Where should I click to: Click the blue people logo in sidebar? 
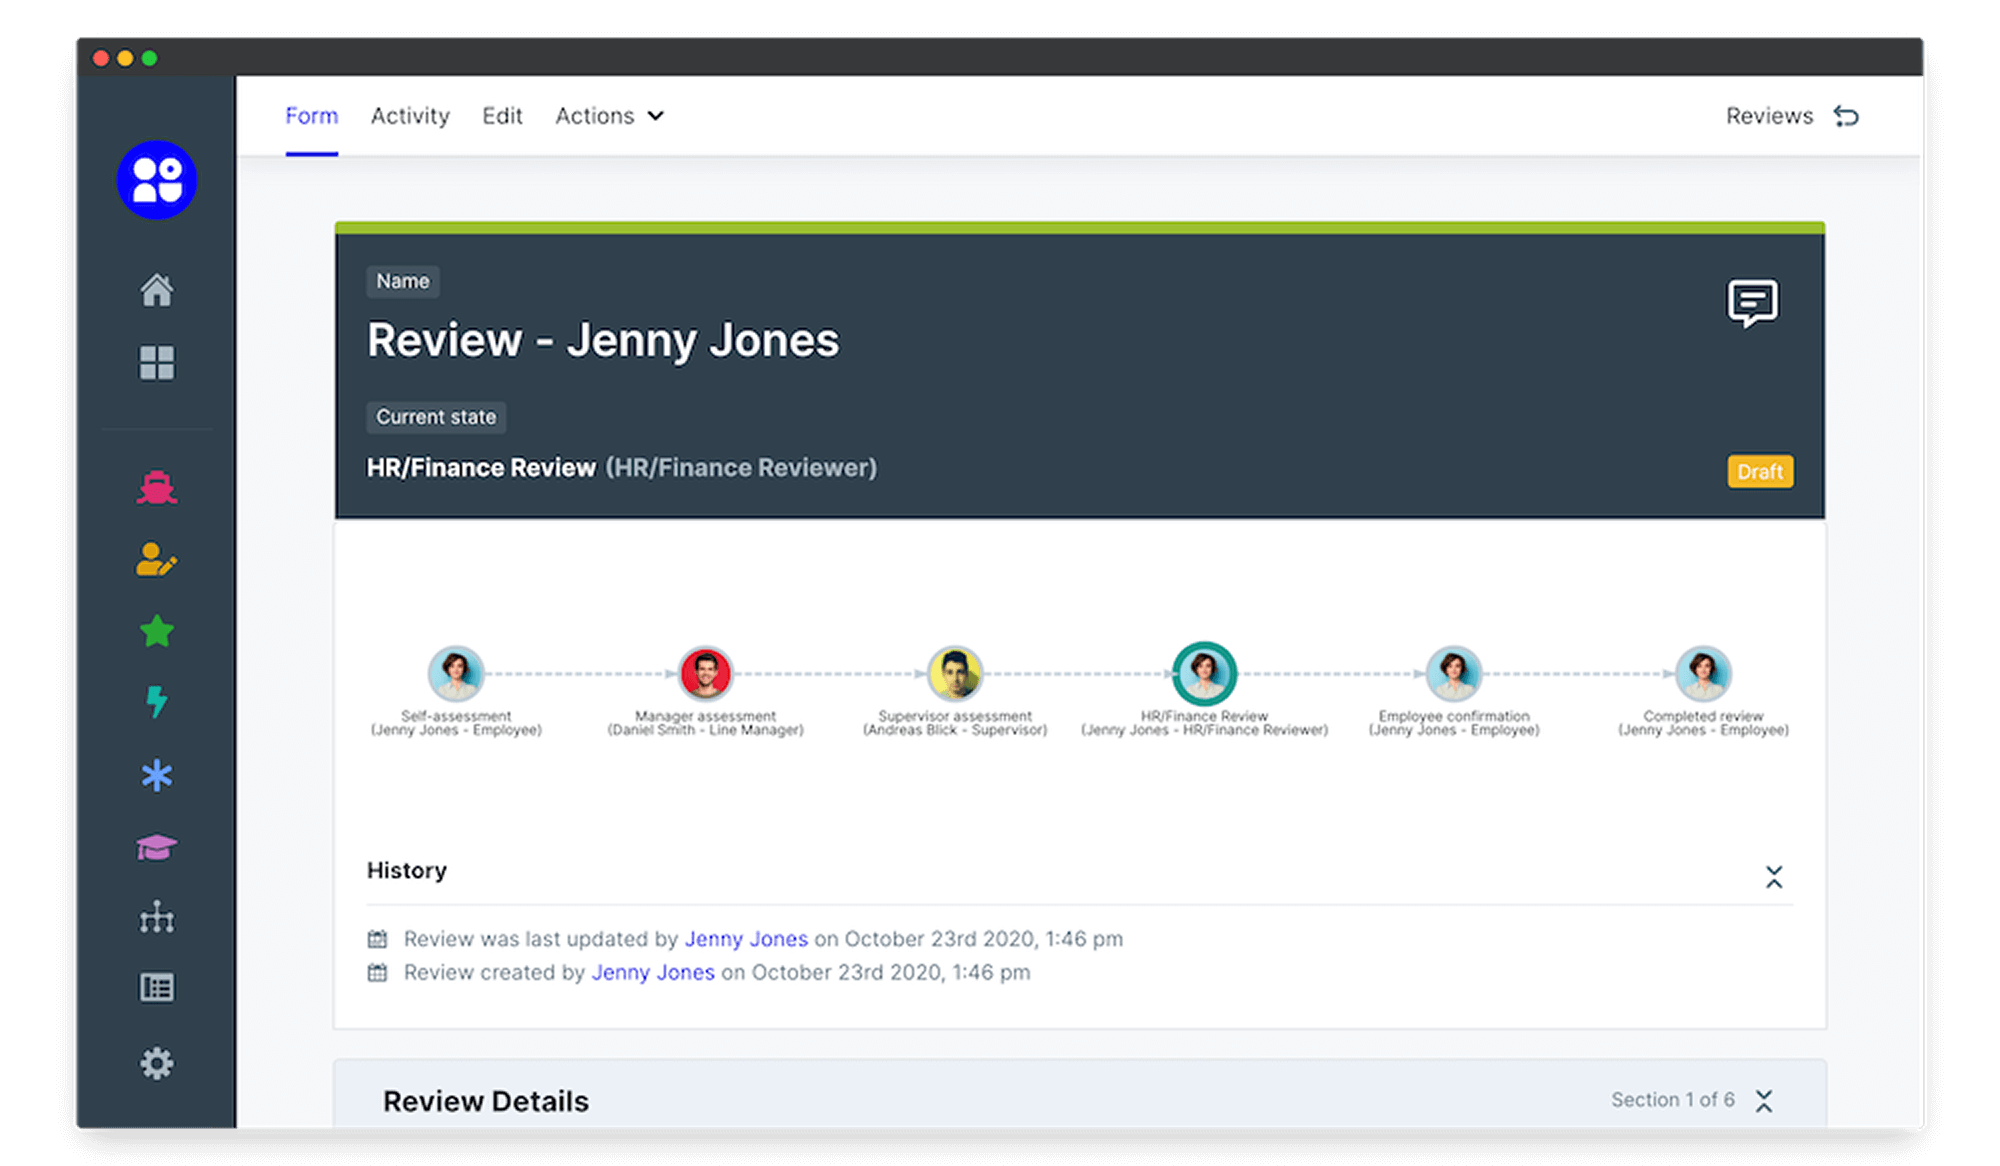click(157, 180)
